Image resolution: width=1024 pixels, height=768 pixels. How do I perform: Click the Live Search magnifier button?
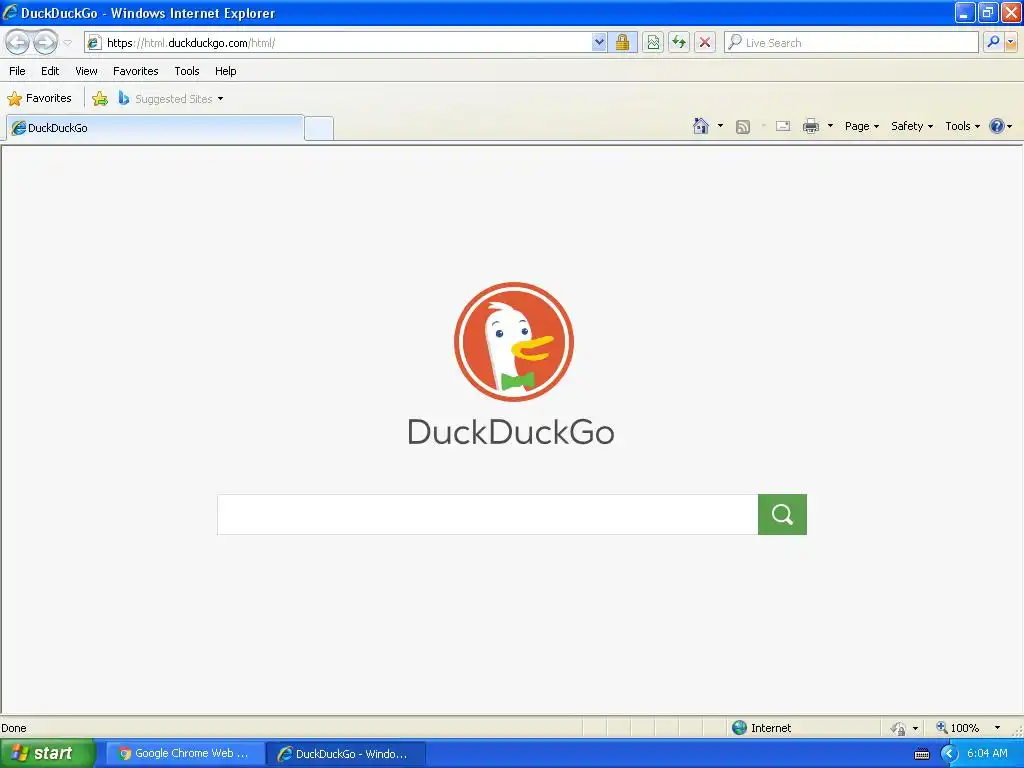993,43
